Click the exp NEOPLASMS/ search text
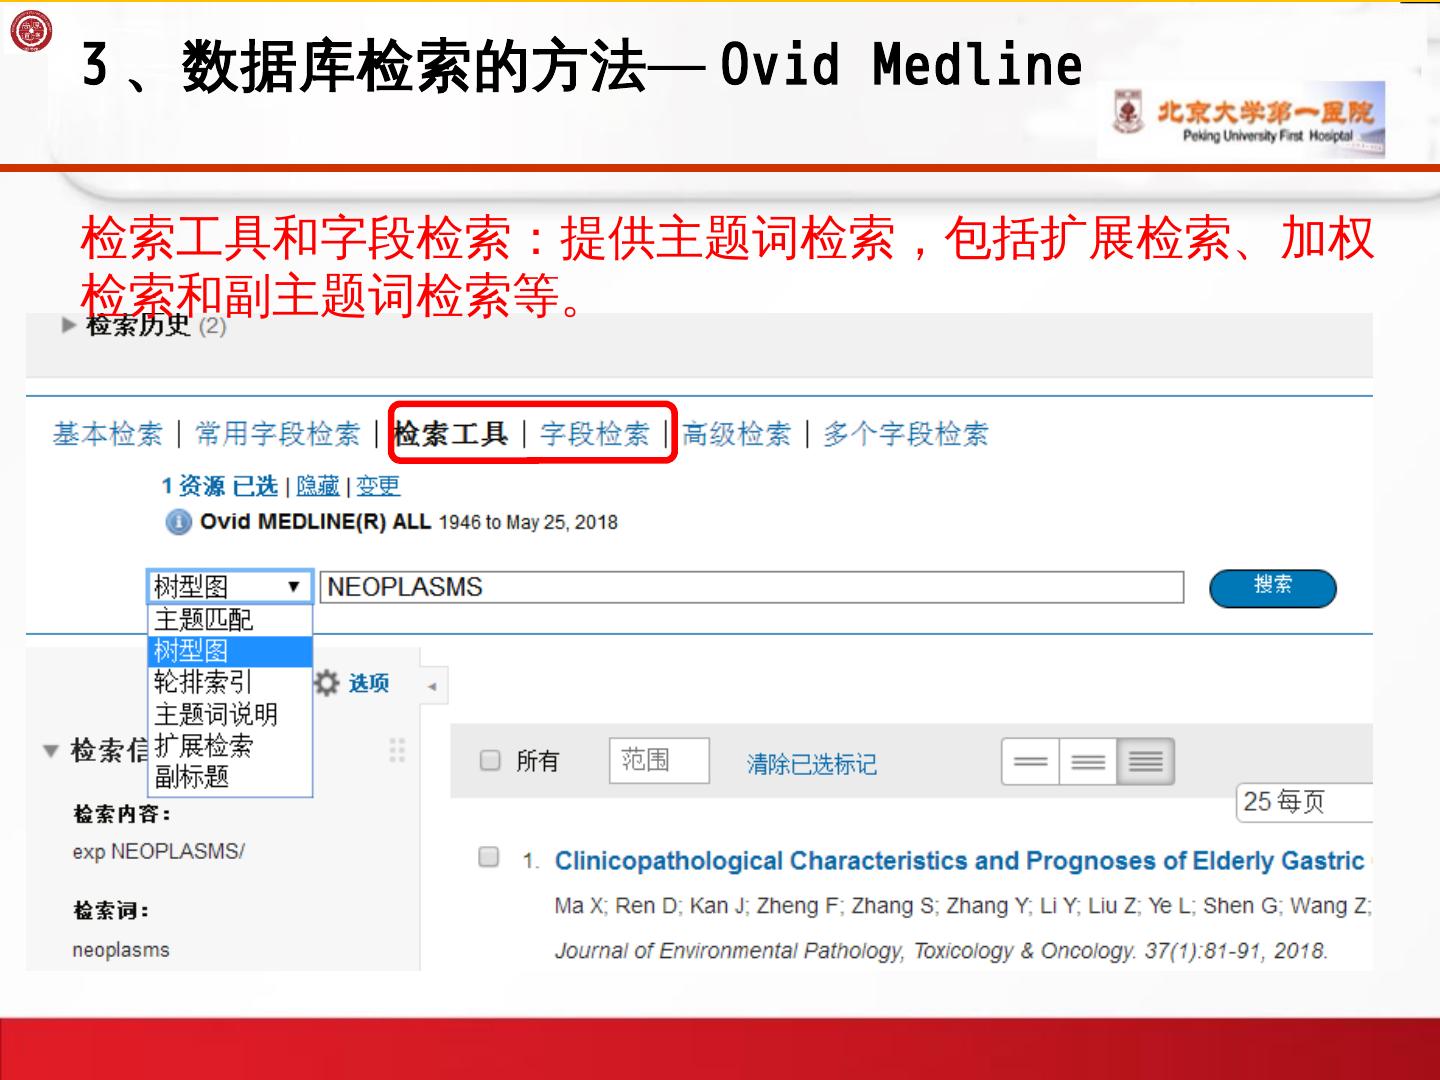Viewport: 1440px width, 1080px height. pos(158,852)
